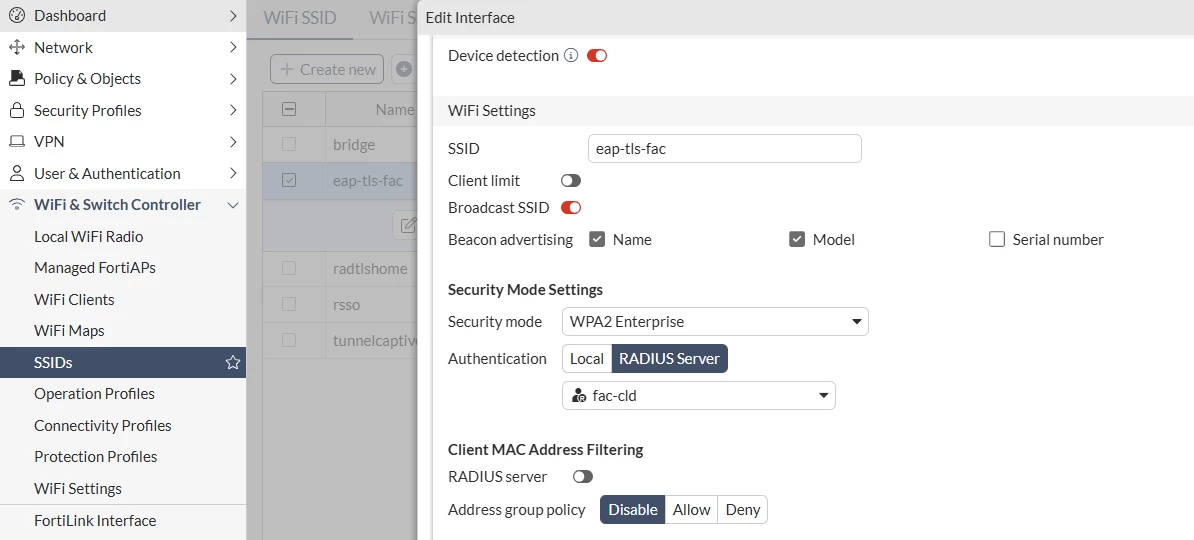The width and height of the screenshot is (1194, 540).
Task: Click the plus icon in Create new button
Action: (287, 69)
